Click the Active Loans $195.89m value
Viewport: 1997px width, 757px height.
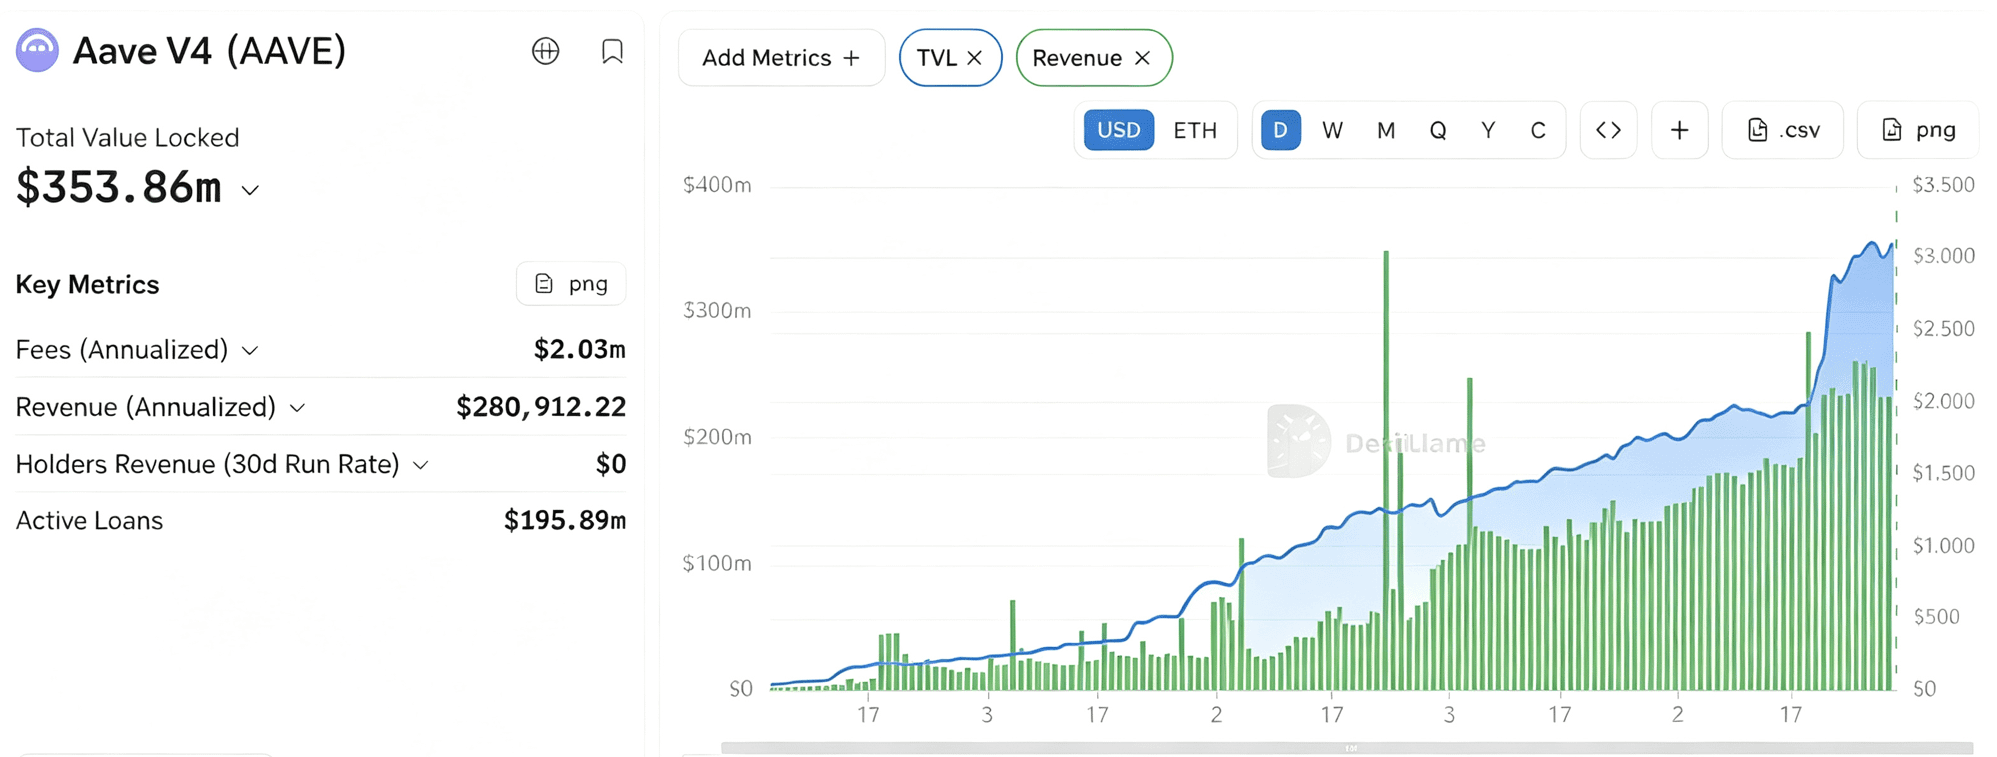565,521
